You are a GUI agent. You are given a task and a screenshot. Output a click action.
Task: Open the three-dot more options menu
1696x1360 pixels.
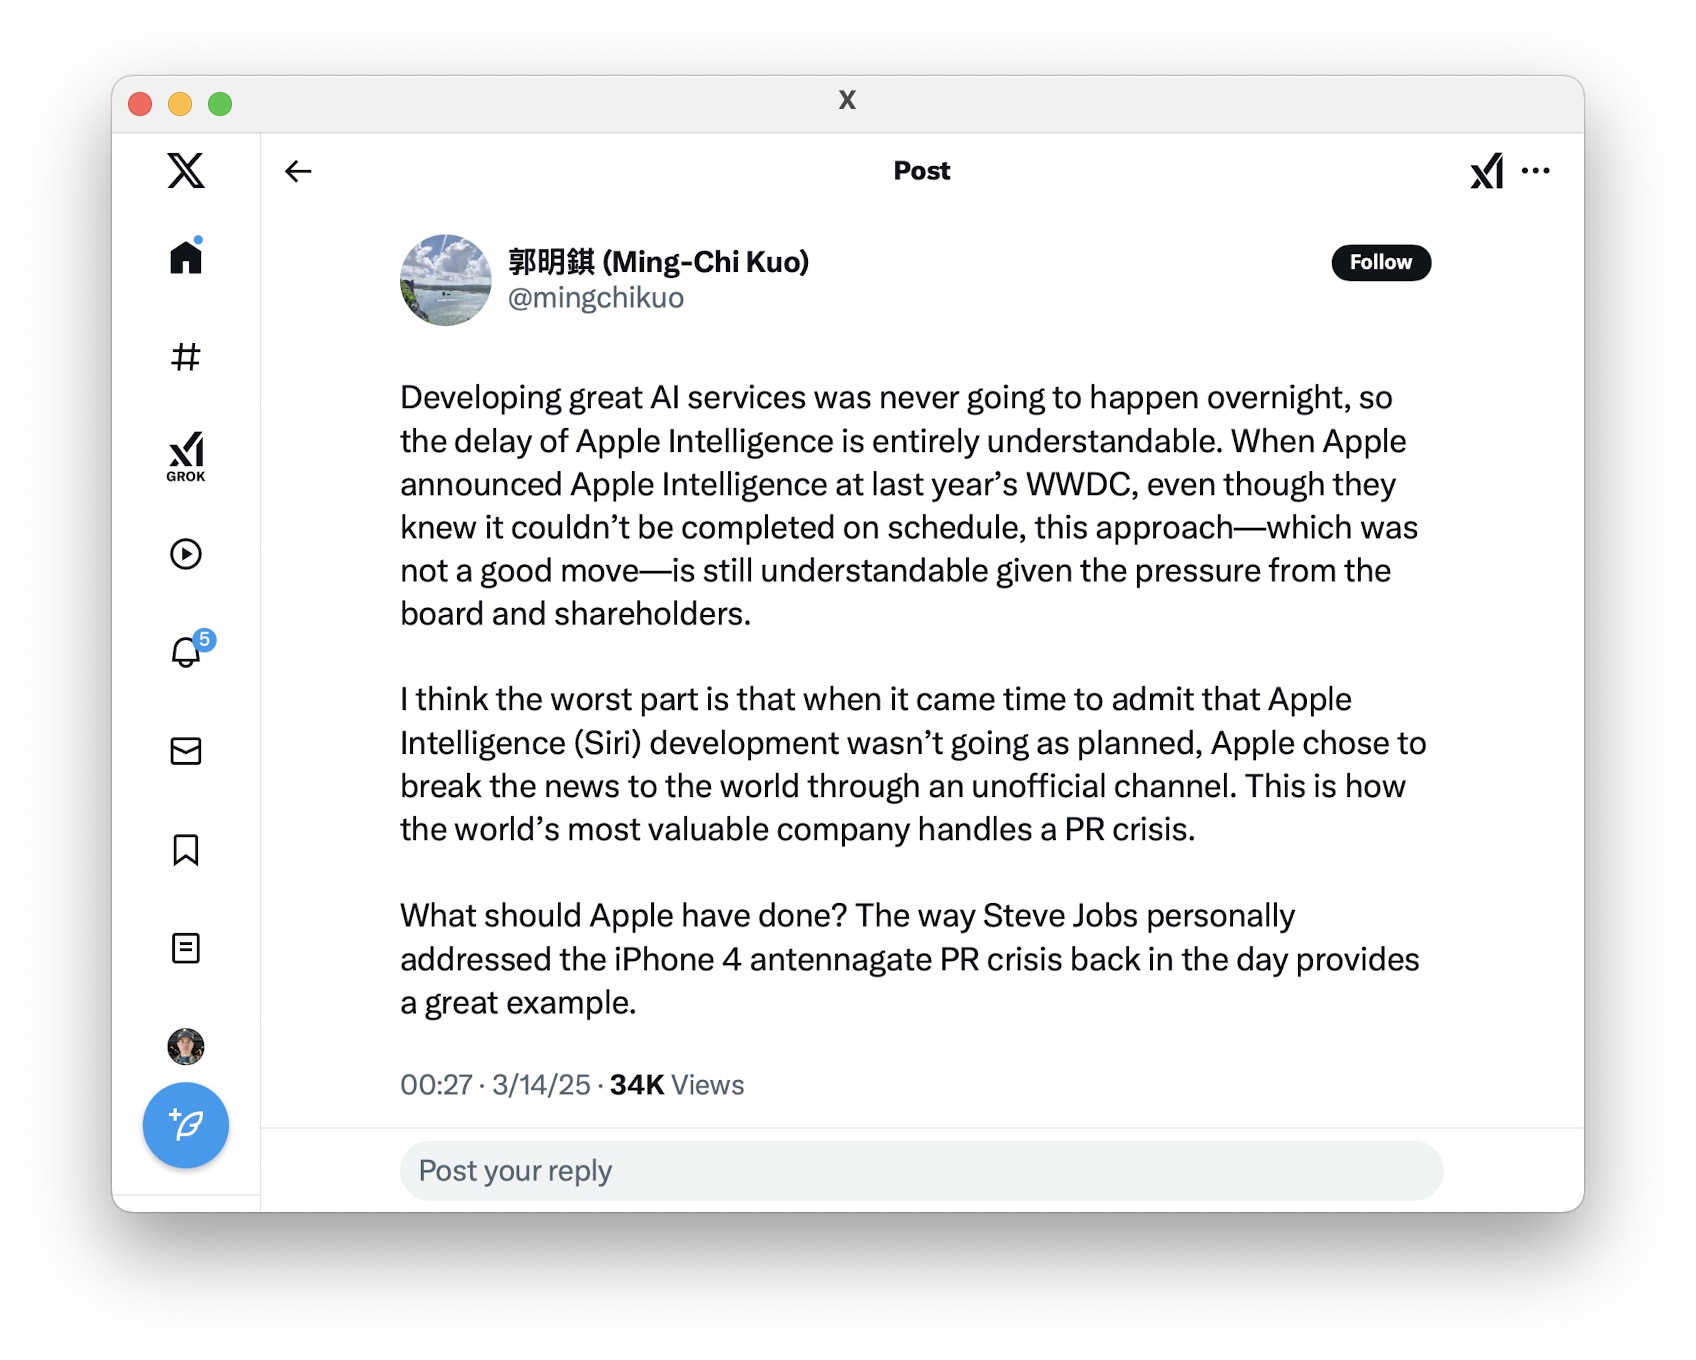point(1536,171)
